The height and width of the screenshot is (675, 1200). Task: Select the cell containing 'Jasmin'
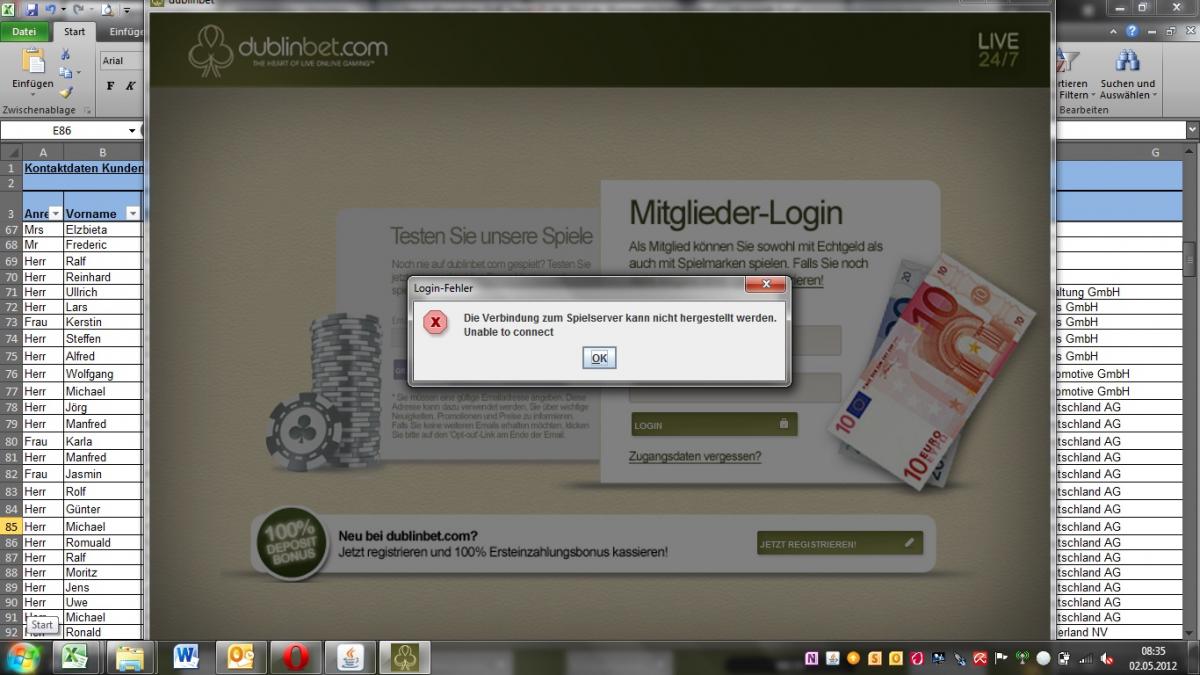pos(103,474)
